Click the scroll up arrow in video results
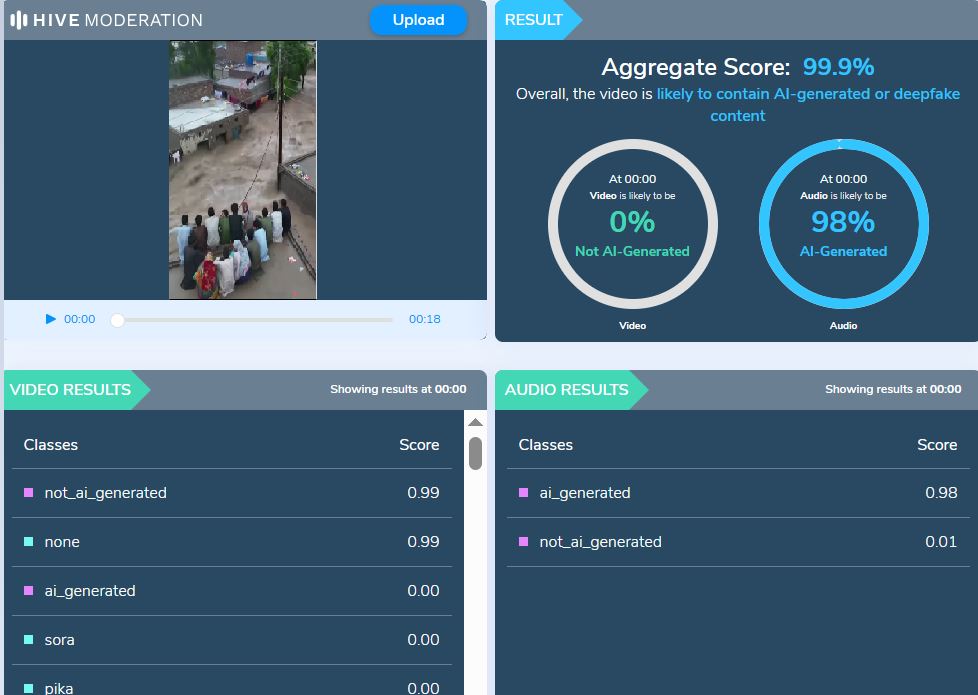This screenshot has width=978, height=695. click(x=475, y=423)
